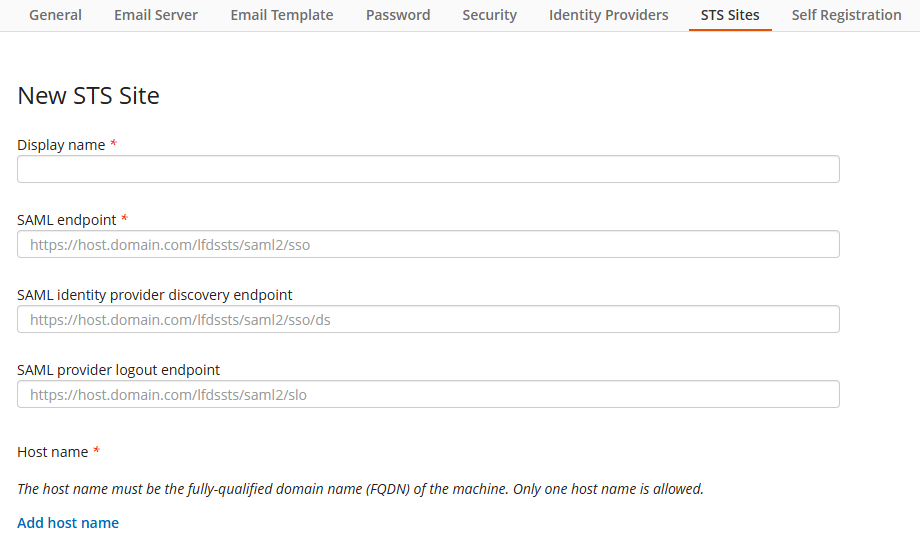
Task: Click the SAML provider logout endpoint label
Action: 118,370
